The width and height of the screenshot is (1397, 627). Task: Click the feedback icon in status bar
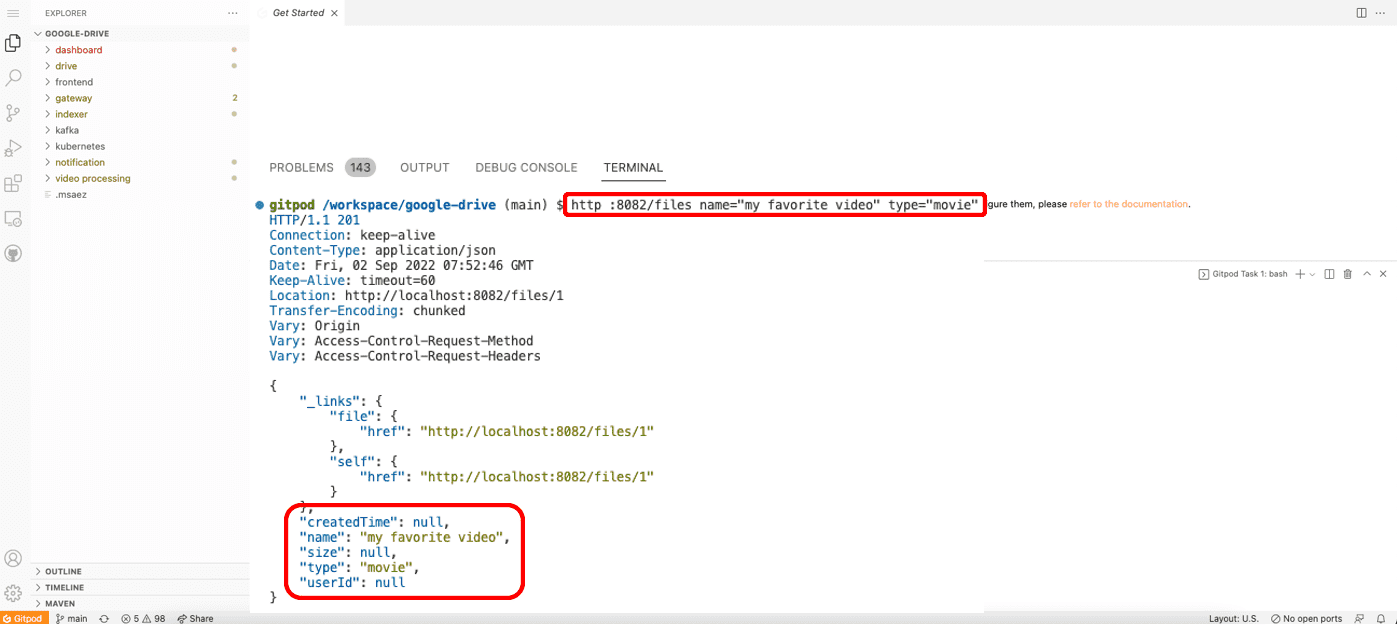tap(1361, 619)
